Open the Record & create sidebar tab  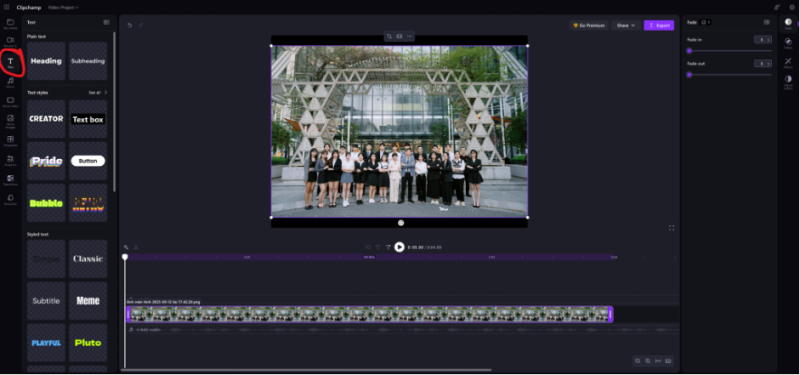(x=10, y=42)
